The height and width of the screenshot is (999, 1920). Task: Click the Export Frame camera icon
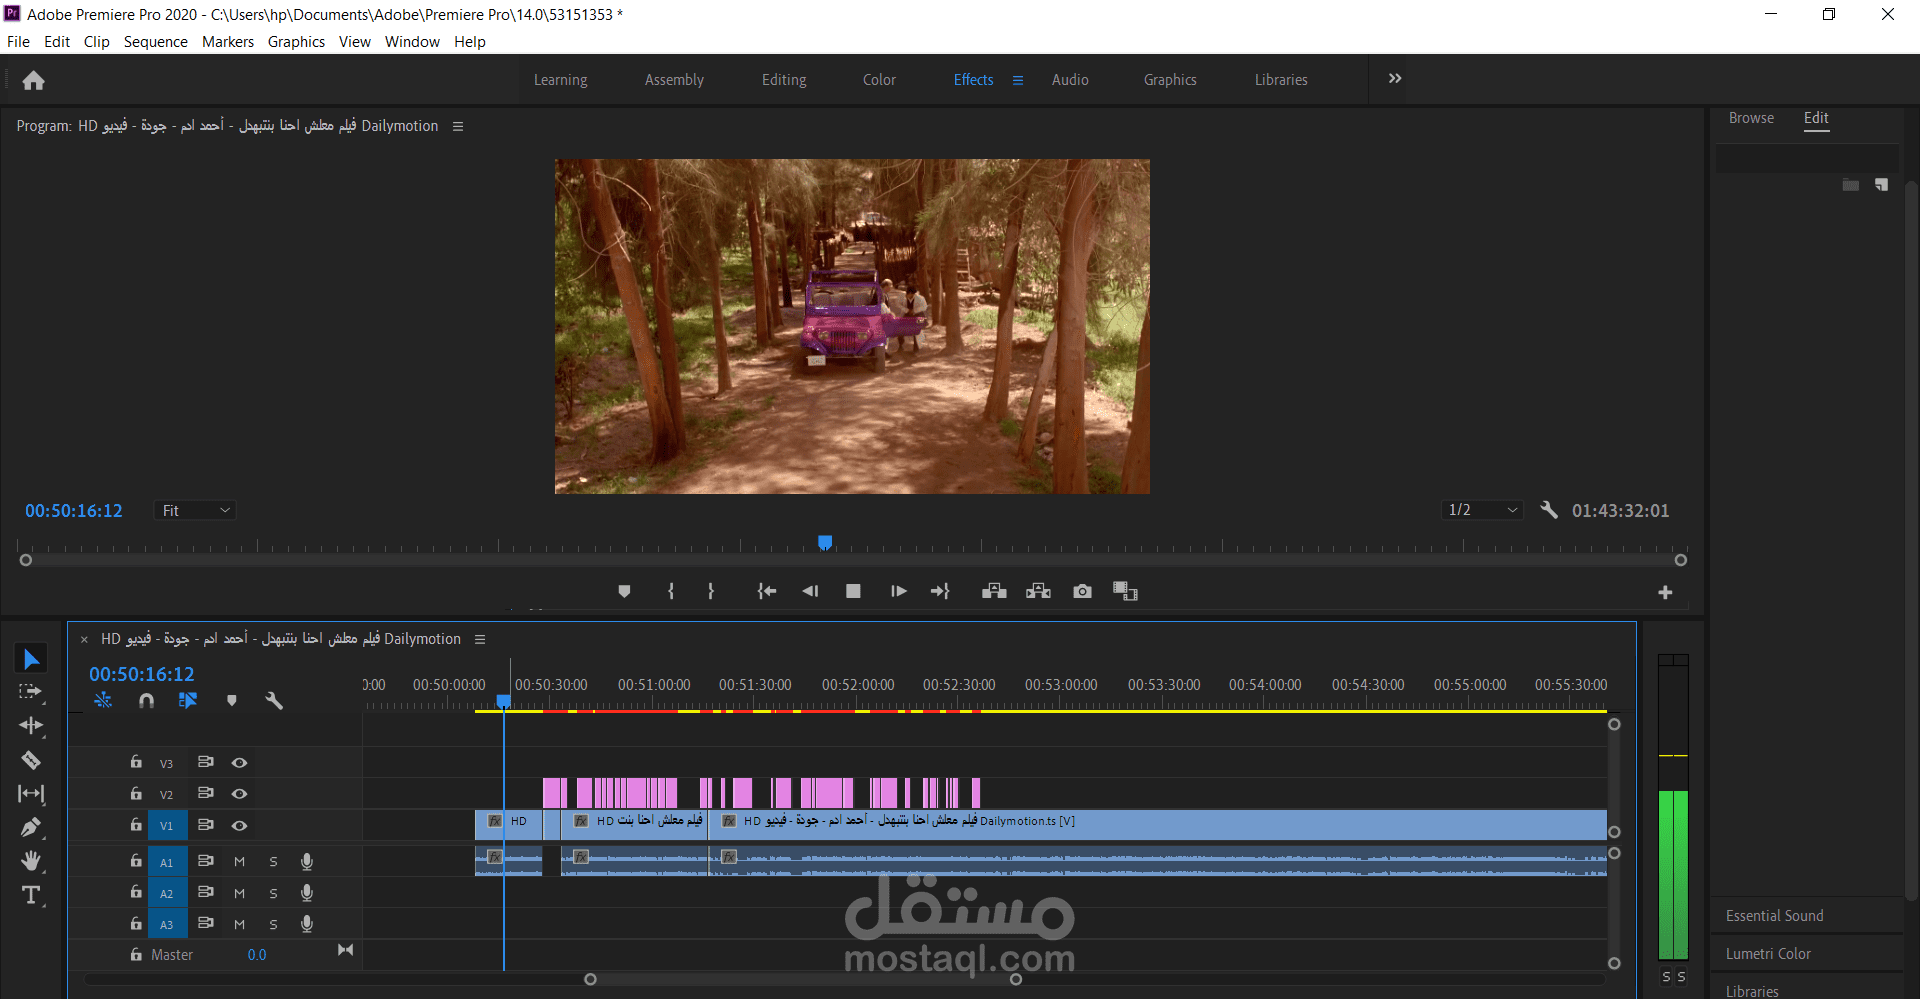point(1082,592)
